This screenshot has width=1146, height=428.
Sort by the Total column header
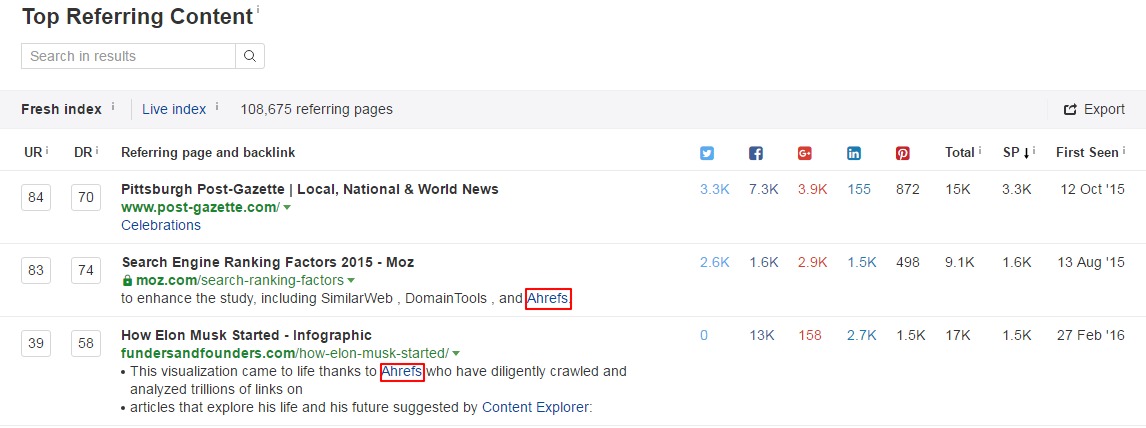coord(960,153)
